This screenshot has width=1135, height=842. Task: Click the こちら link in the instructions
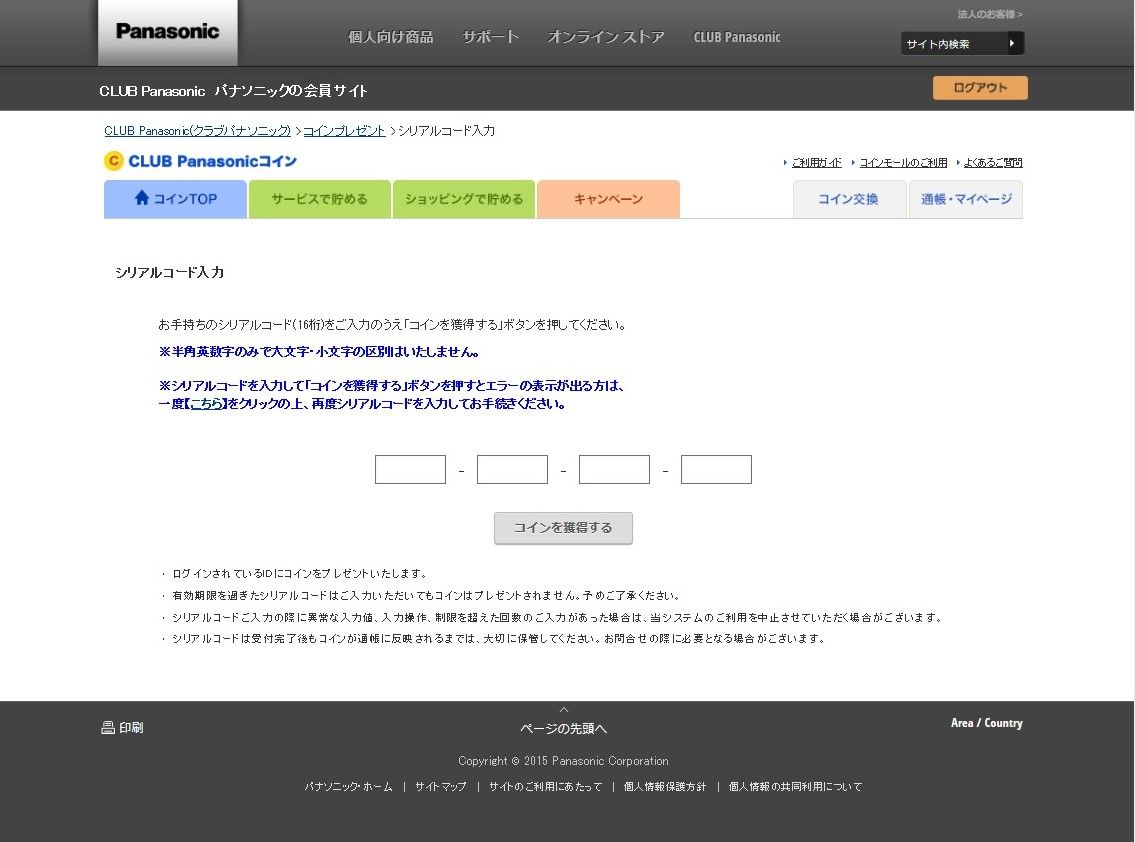click(x=204, y=403)
